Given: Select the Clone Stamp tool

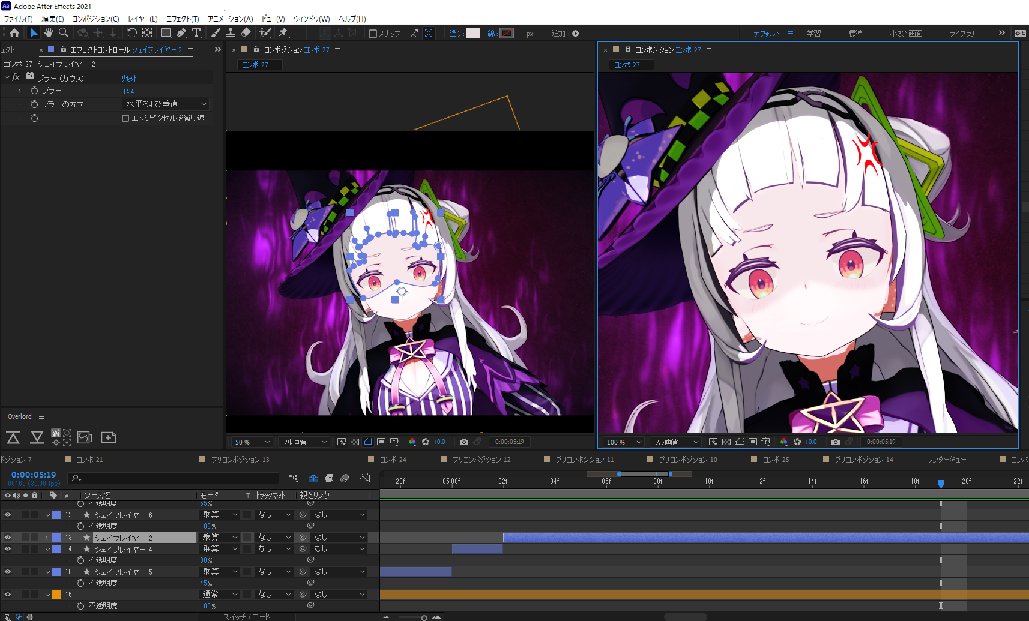Looking at the screenshot, I should [x=230, y=33].
